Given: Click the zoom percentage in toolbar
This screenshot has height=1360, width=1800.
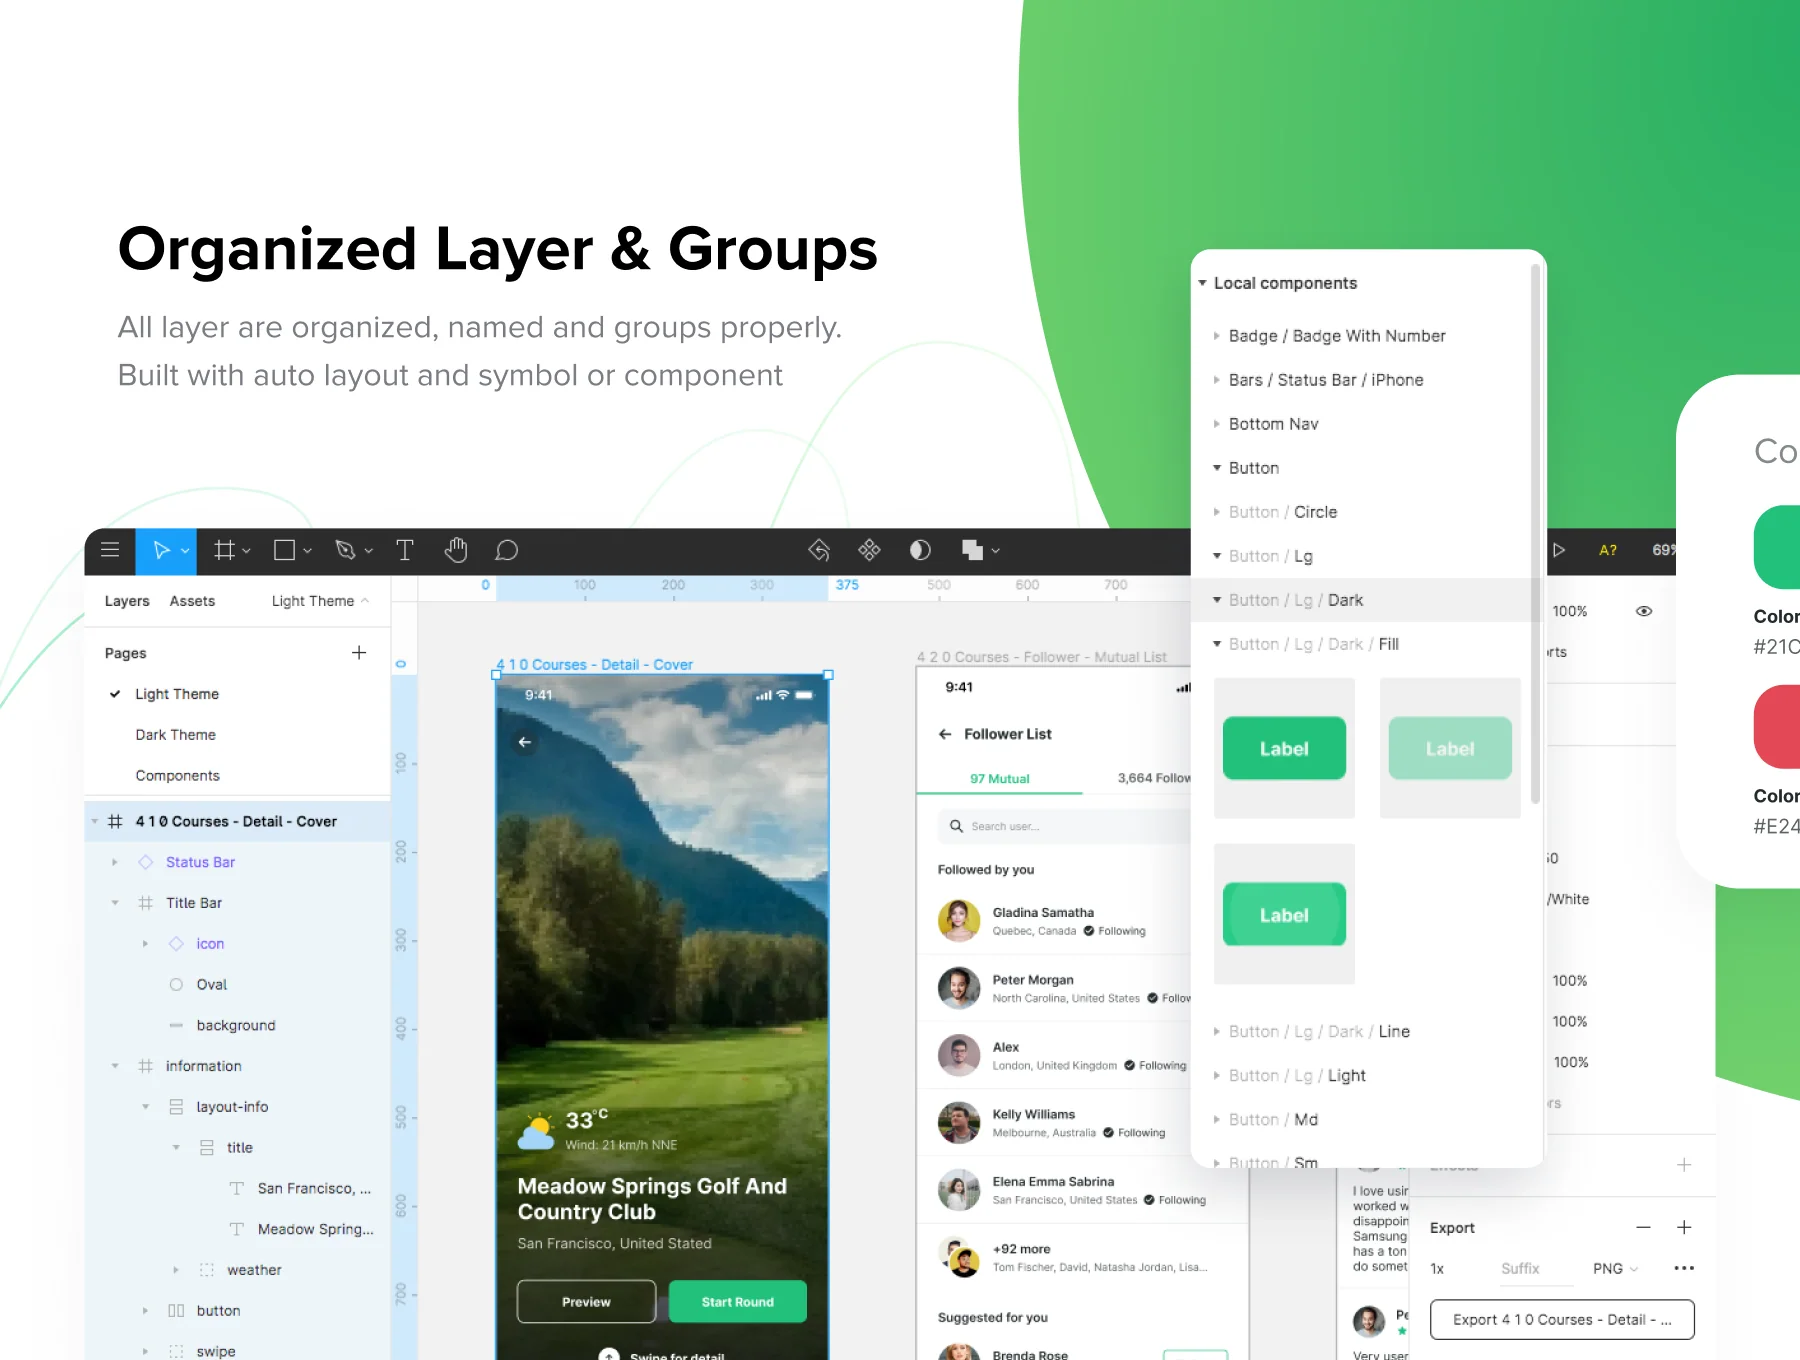Looking at the screenshot, I should (x=1663, y=550).
